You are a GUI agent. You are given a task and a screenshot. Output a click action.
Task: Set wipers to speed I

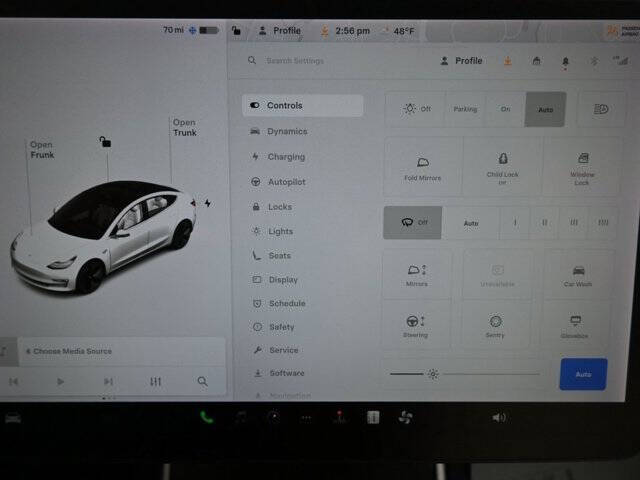point(515,223)
